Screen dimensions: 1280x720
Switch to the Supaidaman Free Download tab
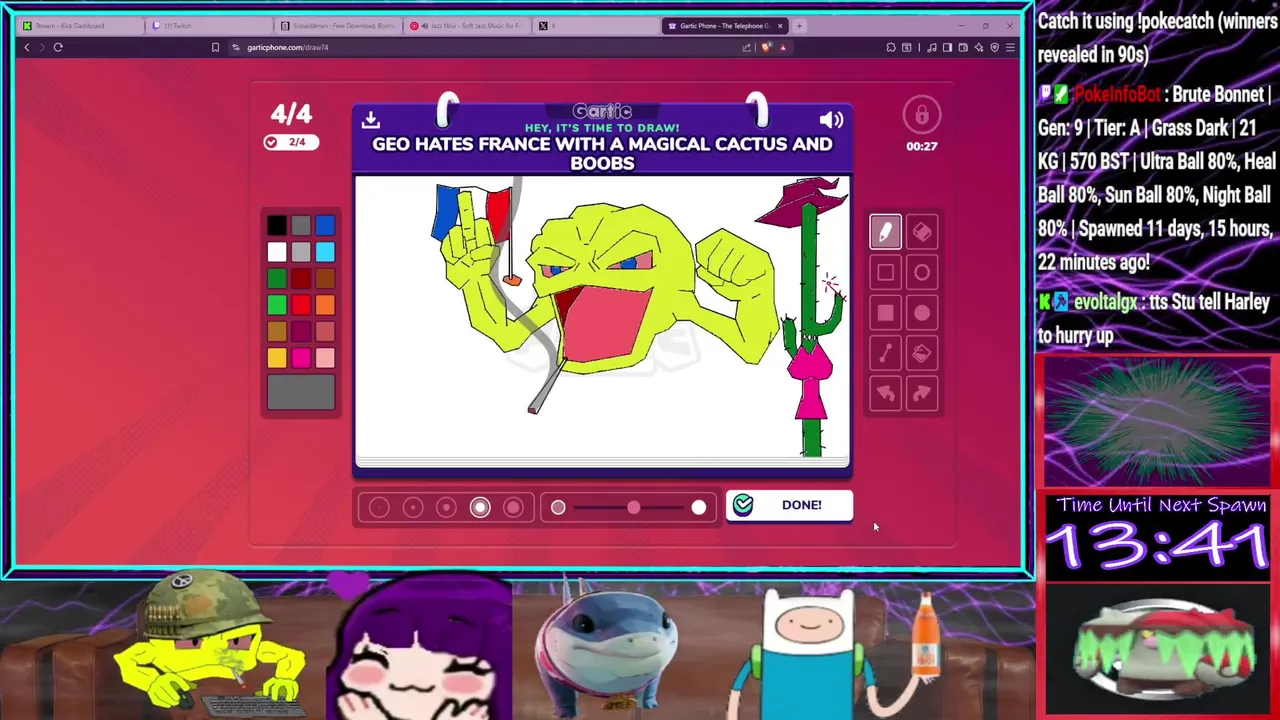click(338, 25)
